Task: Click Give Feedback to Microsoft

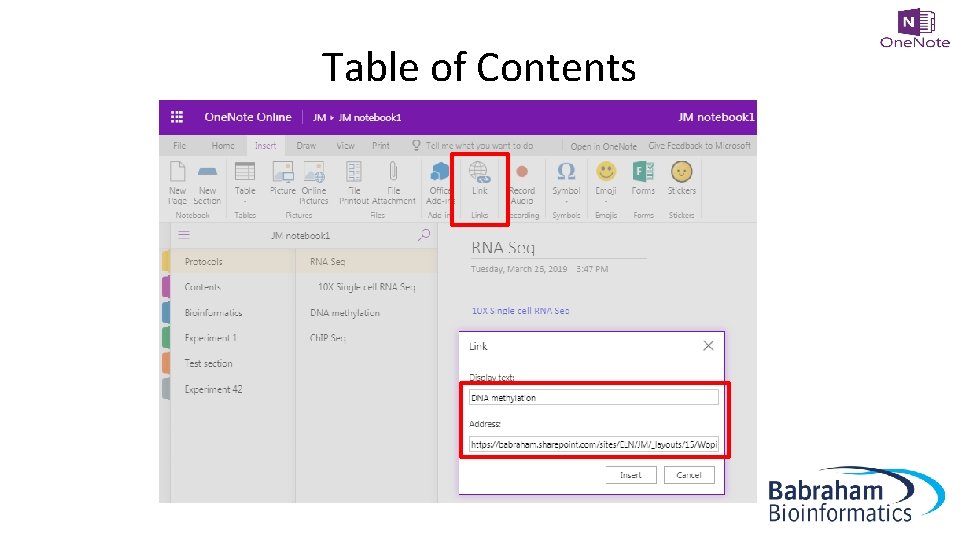Action: point(699,146)
